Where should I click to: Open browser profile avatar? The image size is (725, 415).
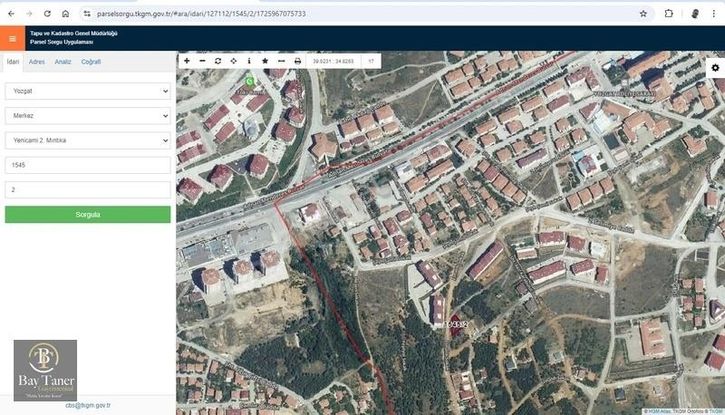(x=695, y=14)
